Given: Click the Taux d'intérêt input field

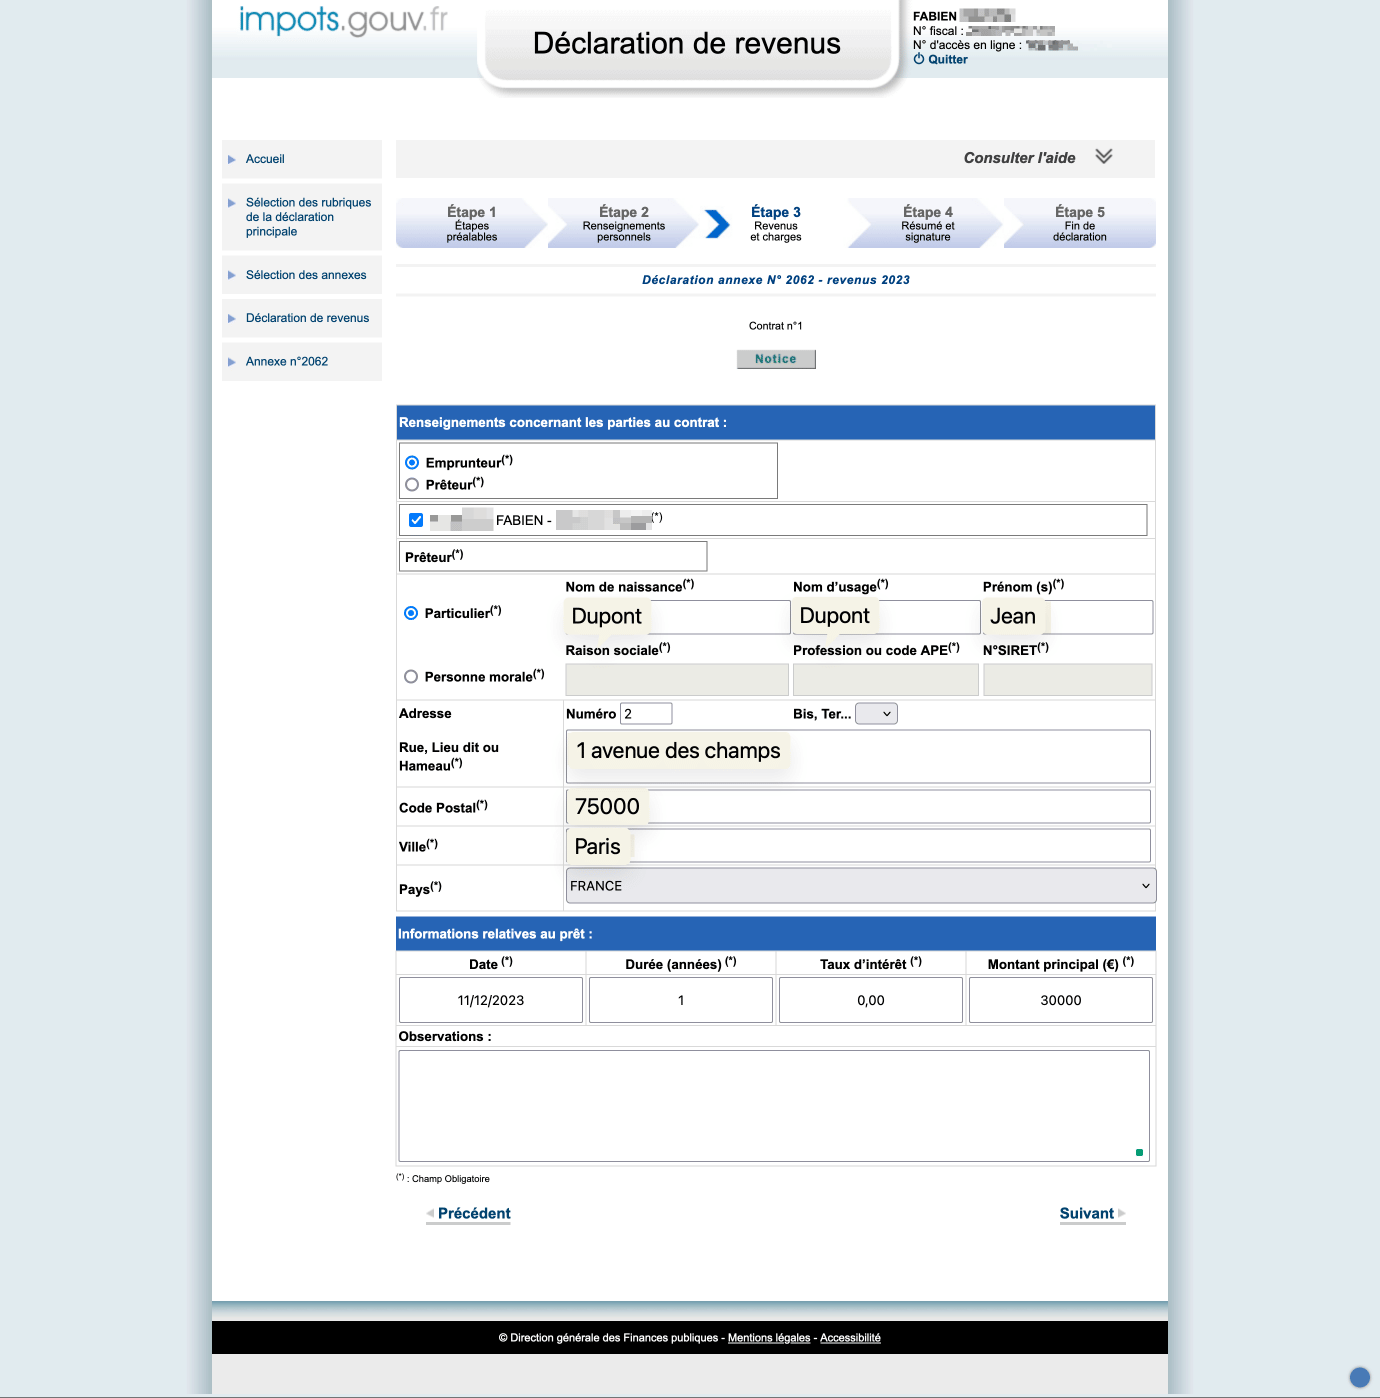Looking at the screenshot, I should (x=871, y=1000).
